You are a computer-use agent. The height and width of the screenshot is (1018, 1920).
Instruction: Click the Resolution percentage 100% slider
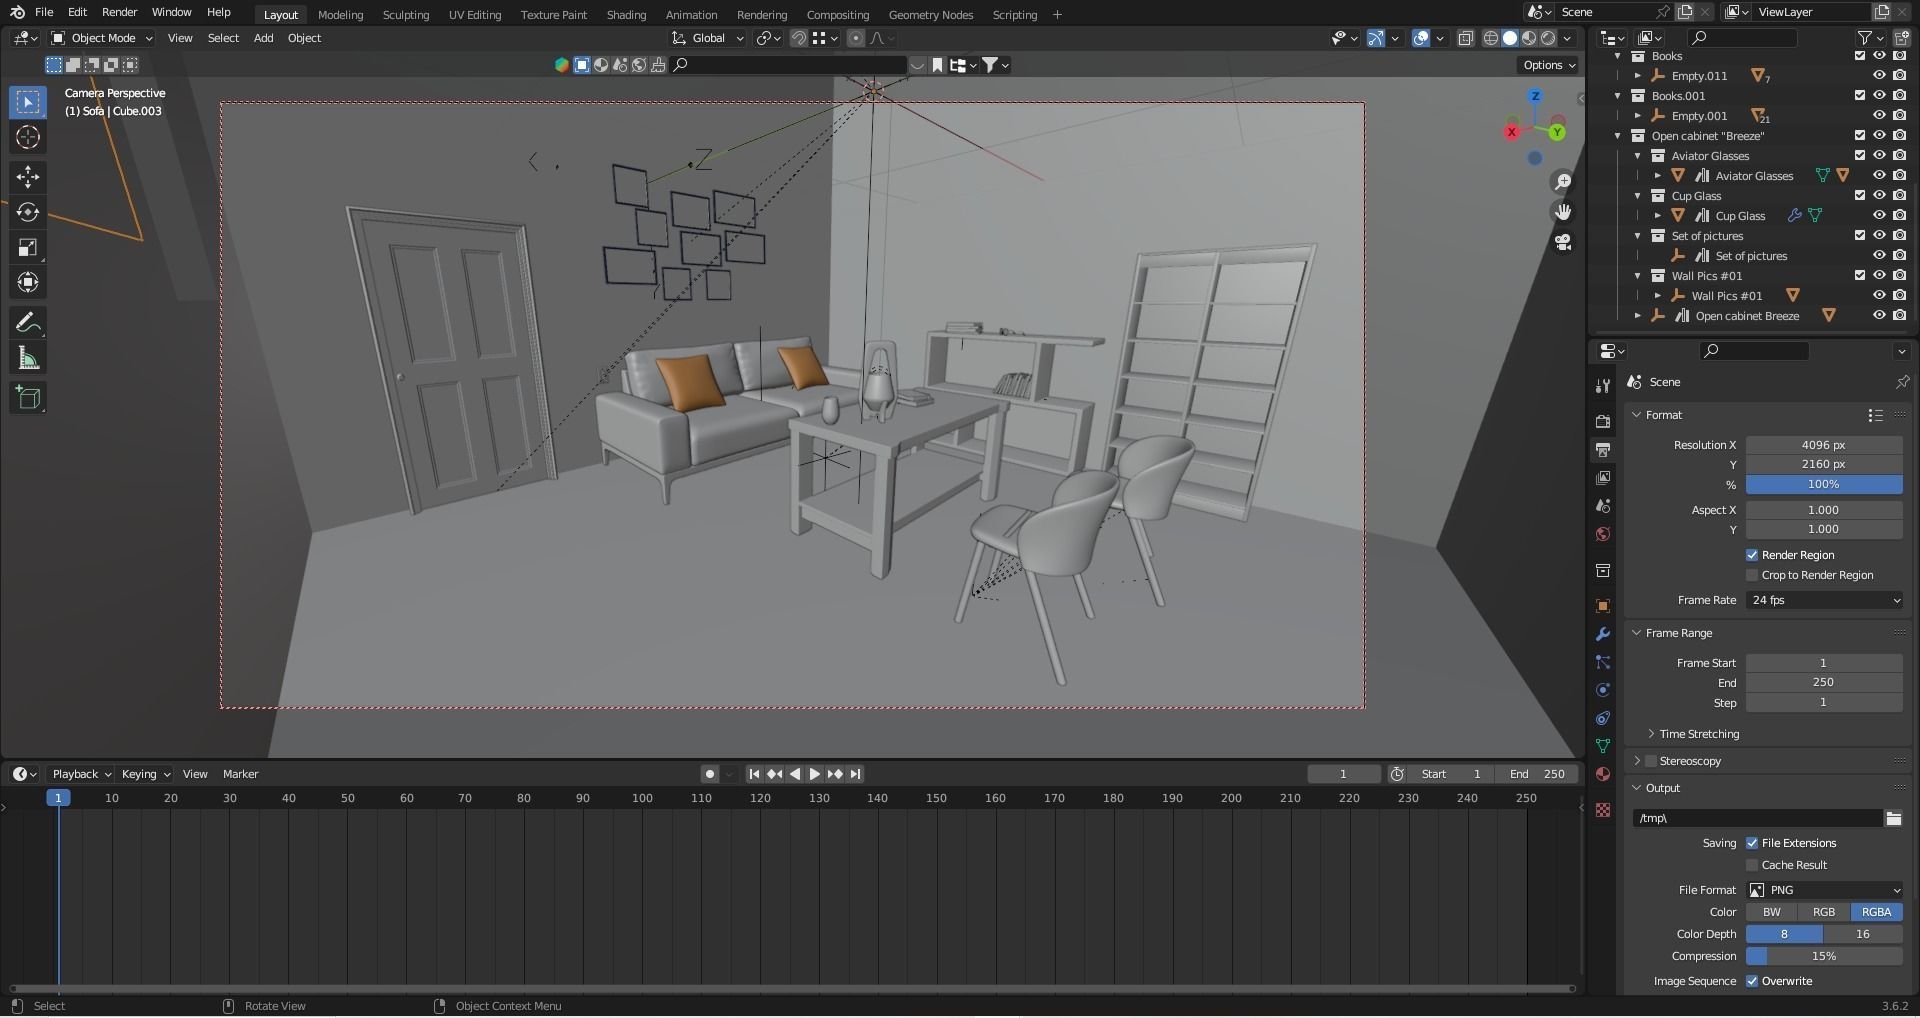coord(1824,484)
